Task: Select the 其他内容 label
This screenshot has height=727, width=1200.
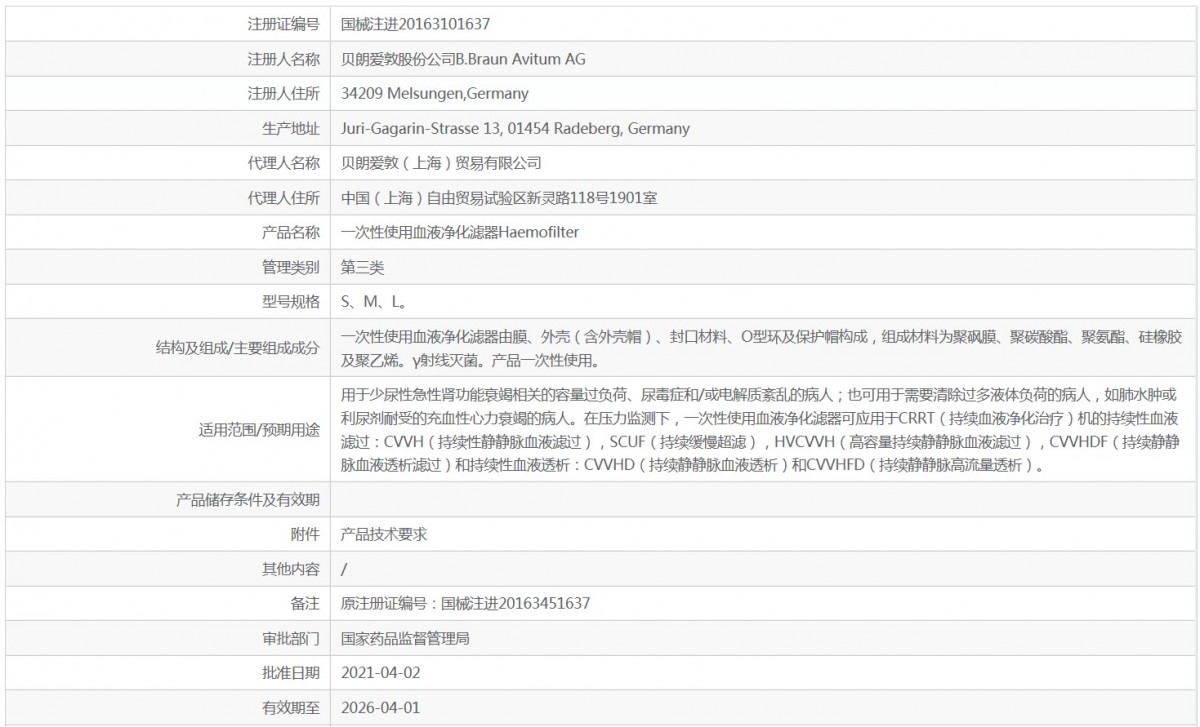Action: tap(290, 569)
